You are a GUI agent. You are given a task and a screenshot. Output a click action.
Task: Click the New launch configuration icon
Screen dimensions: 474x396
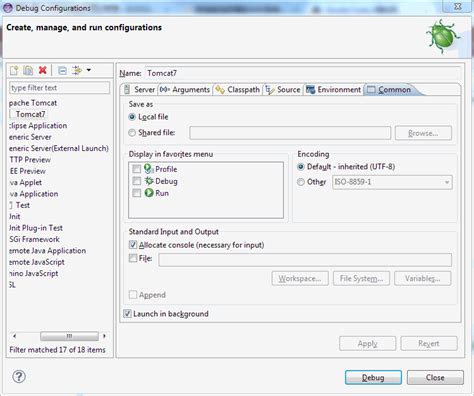[14, 70]
